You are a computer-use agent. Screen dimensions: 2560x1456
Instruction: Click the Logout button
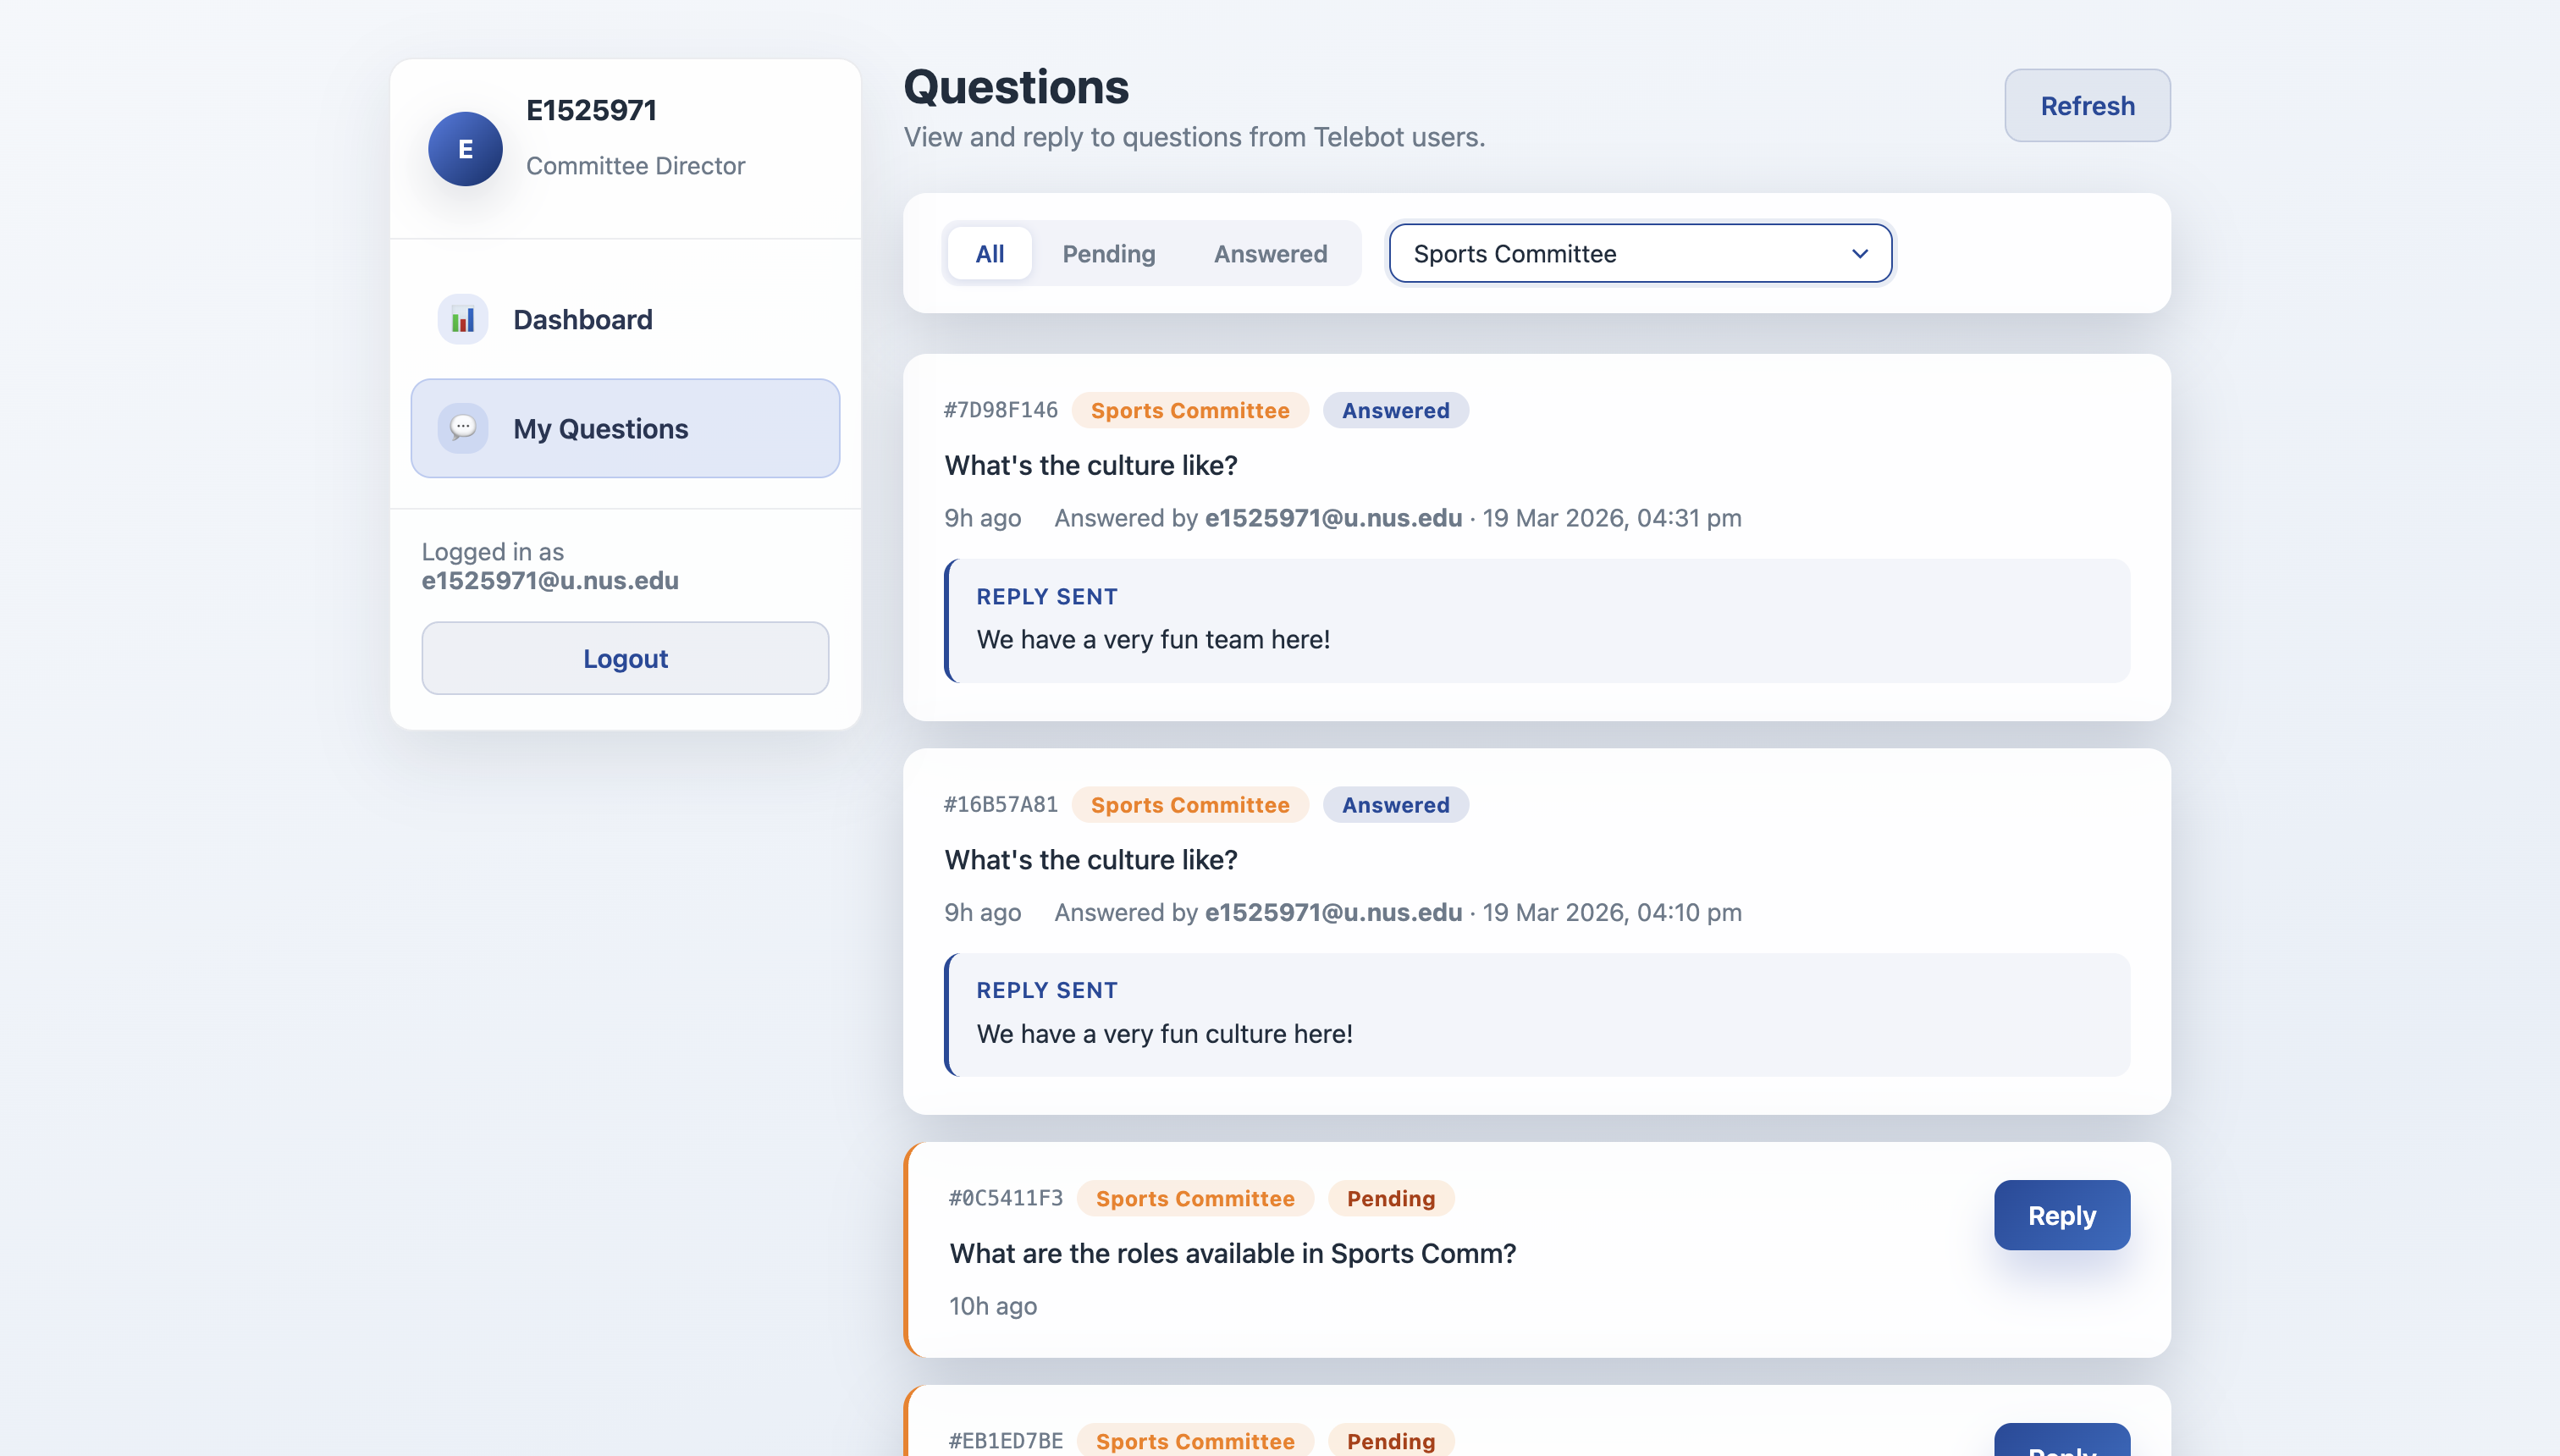625,658
